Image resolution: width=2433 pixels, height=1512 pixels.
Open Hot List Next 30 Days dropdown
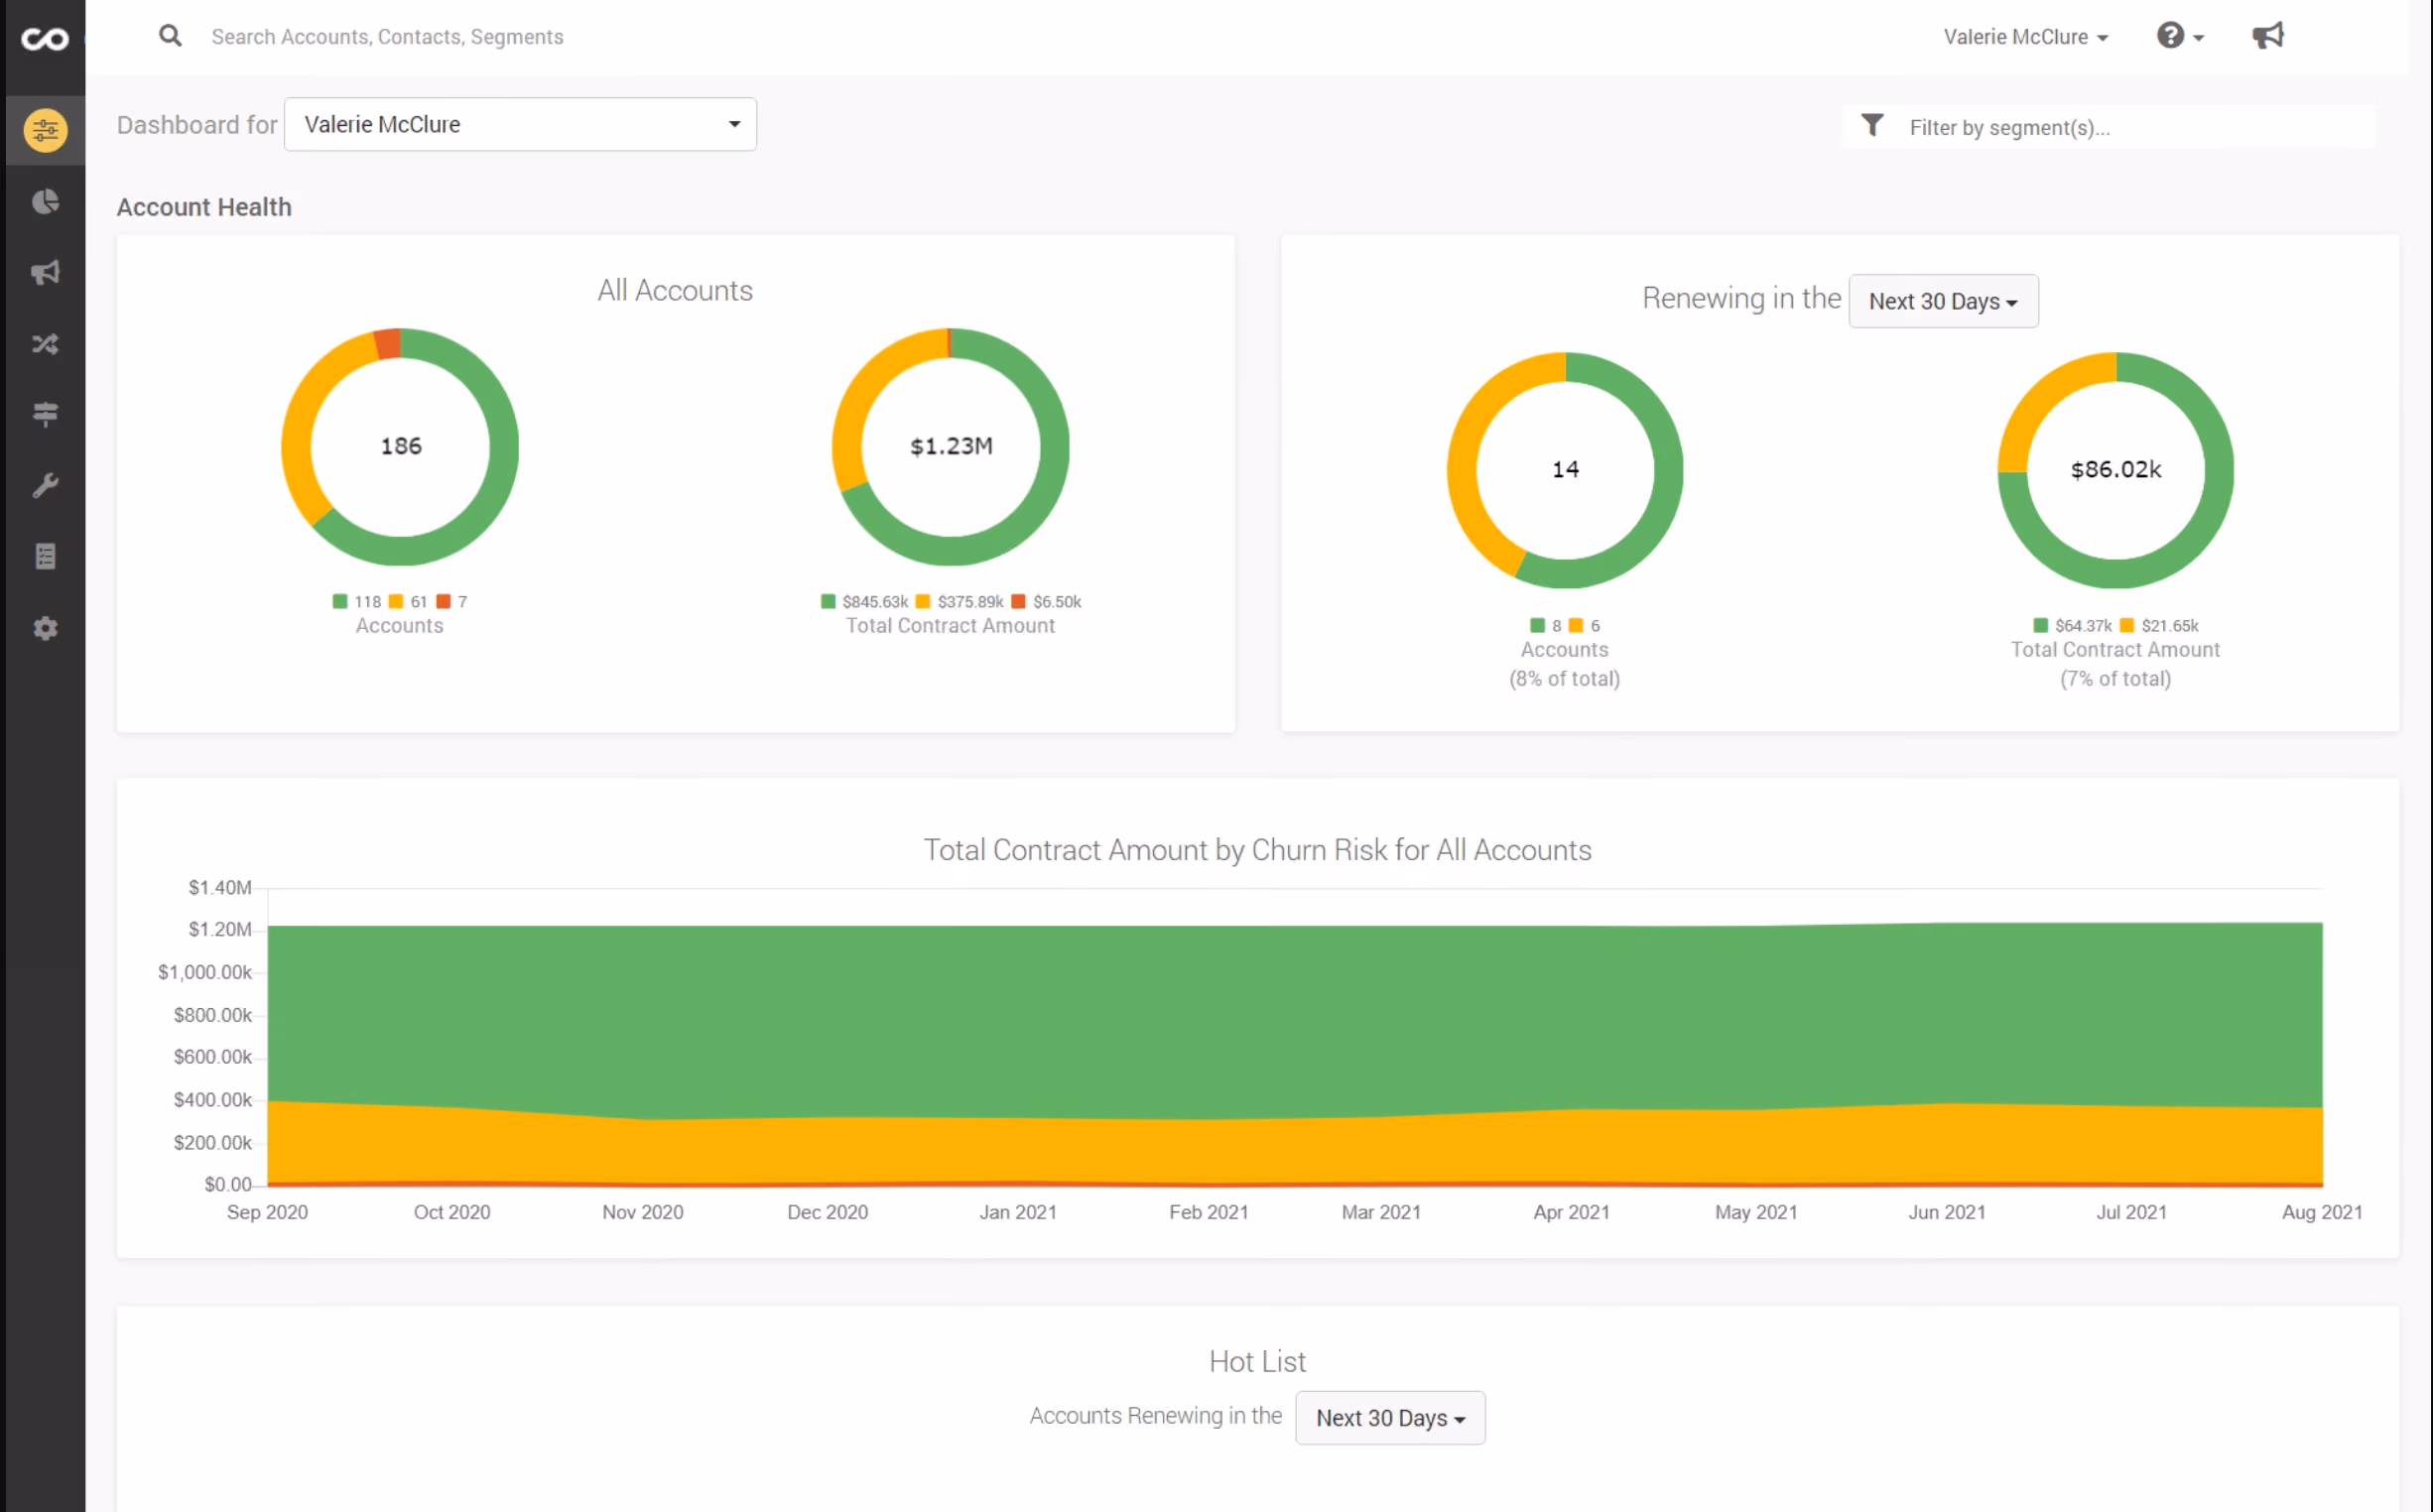pyautogui.click(x=1390, y=1418)
